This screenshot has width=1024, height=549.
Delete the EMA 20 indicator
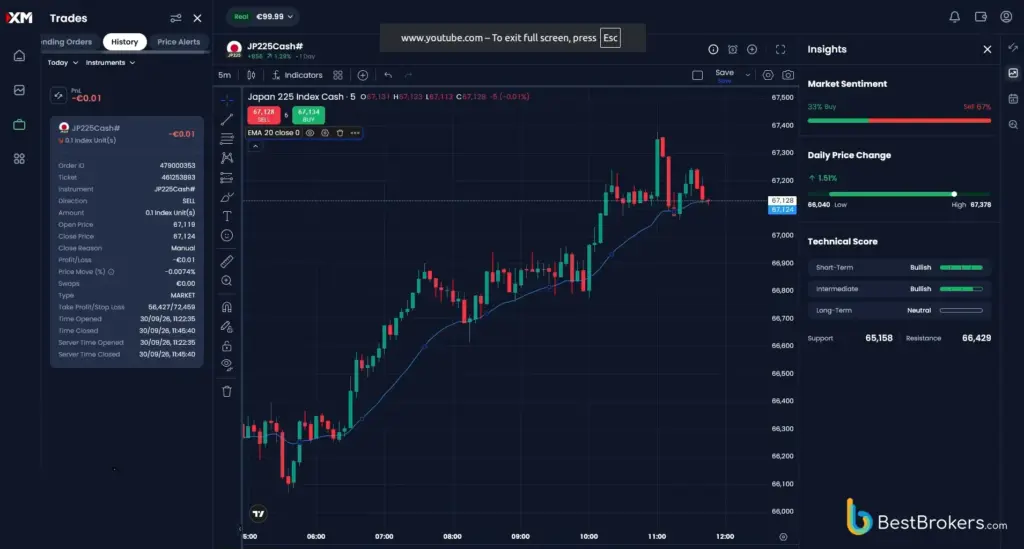coord(340,133)
